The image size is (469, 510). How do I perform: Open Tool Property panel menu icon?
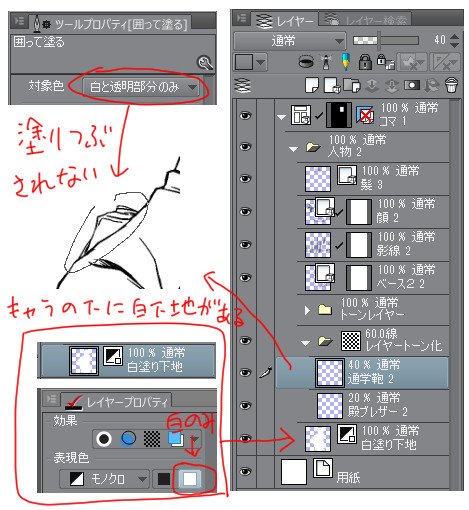pos(19,21)
